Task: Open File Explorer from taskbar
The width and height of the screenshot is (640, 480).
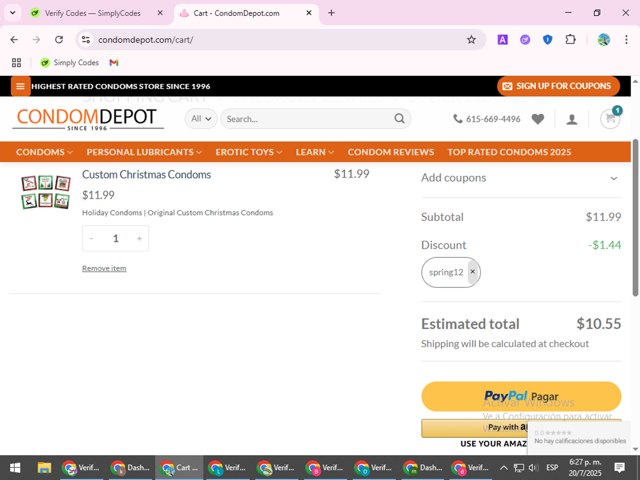Action: tap(44, 467)
